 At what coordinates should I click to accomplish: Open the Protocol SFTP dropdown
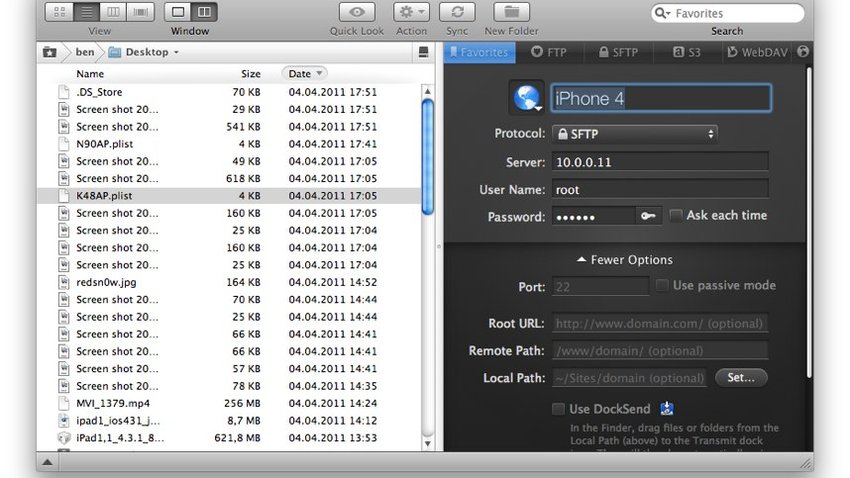pyautogui.click(x=634, y=134)
